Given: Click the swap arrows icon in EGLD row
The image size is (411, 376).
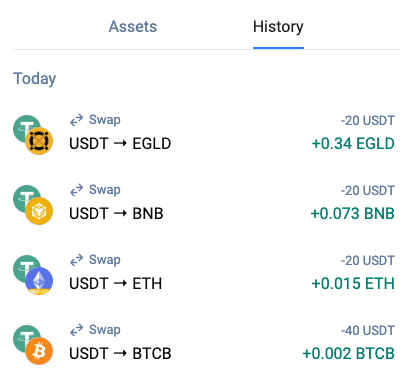Looking at the screenshot, I should [x=76, y=120].
